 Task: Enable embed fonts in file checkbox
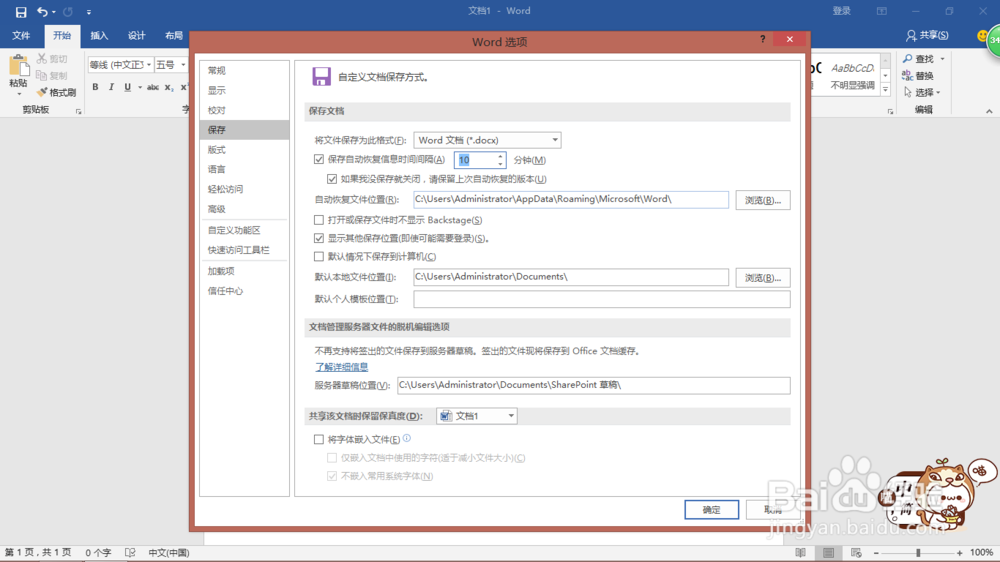pos(319,439)
